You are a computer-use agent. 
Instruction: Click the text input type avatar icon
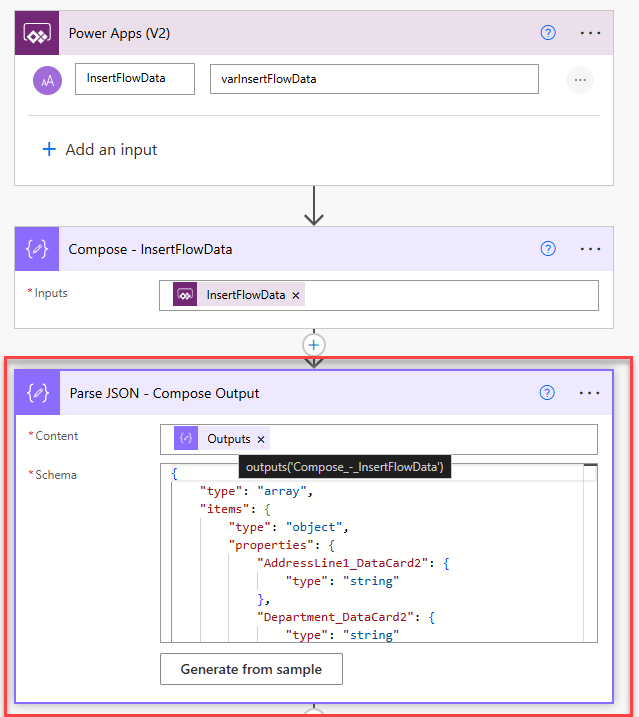point(47,80)
